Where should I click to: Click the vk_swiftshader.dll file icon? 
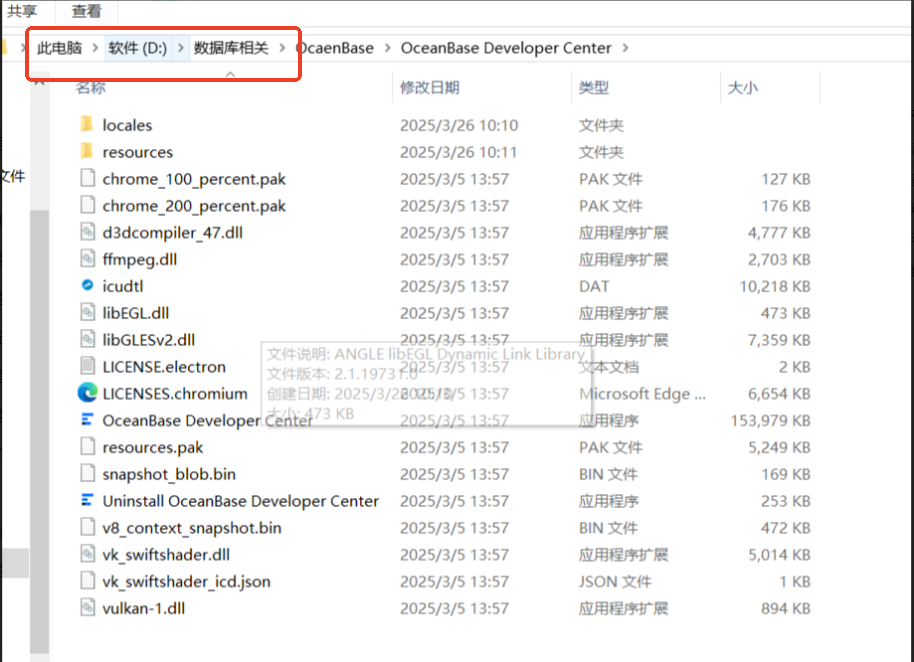87,553
